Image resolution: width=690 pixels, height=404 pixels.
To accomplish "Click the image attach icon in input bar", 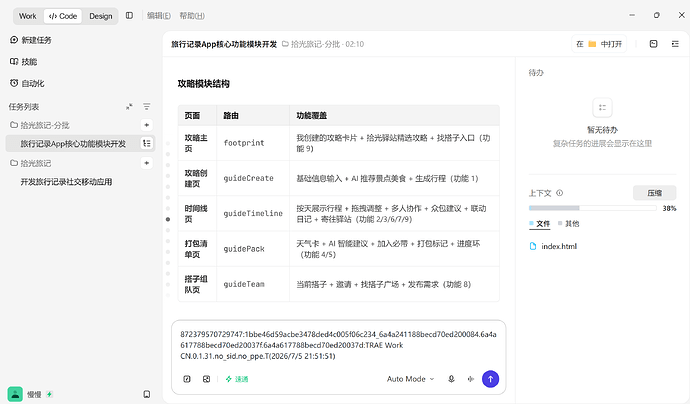I will tap(206, 379).
